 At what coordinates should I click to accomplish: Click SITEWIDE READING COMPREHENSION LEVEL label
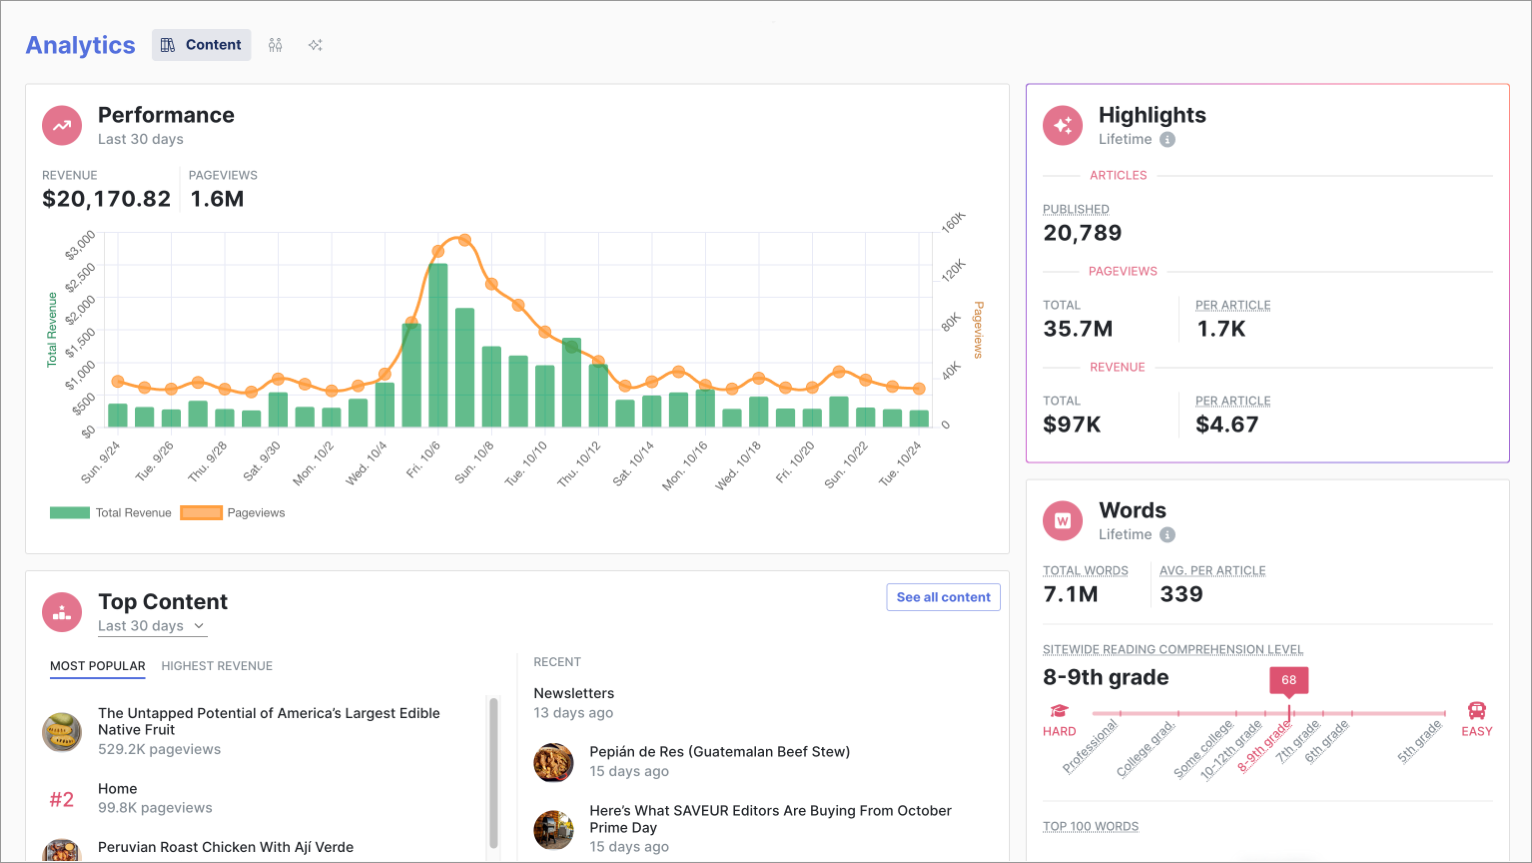(1173, 649)
